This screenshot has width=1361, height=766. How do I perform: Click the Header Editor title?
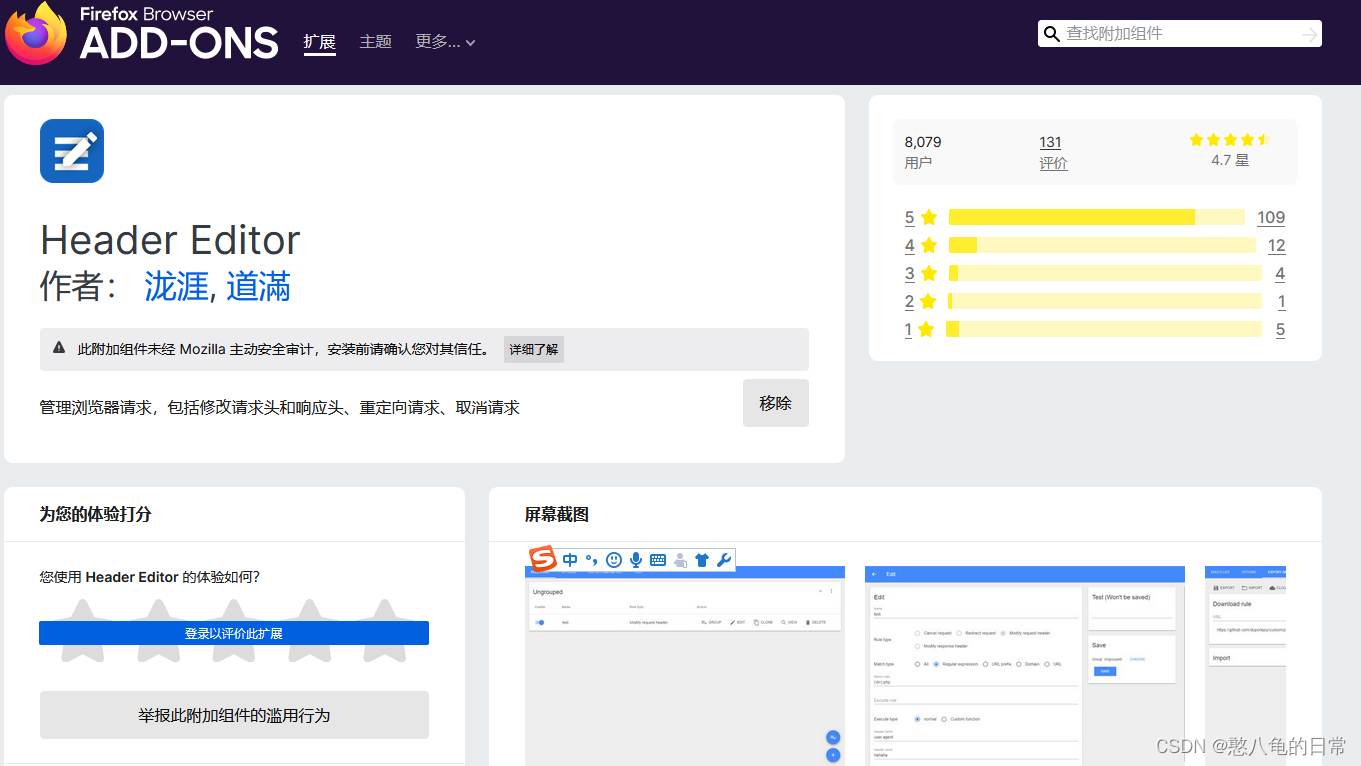tap(170, 240)
